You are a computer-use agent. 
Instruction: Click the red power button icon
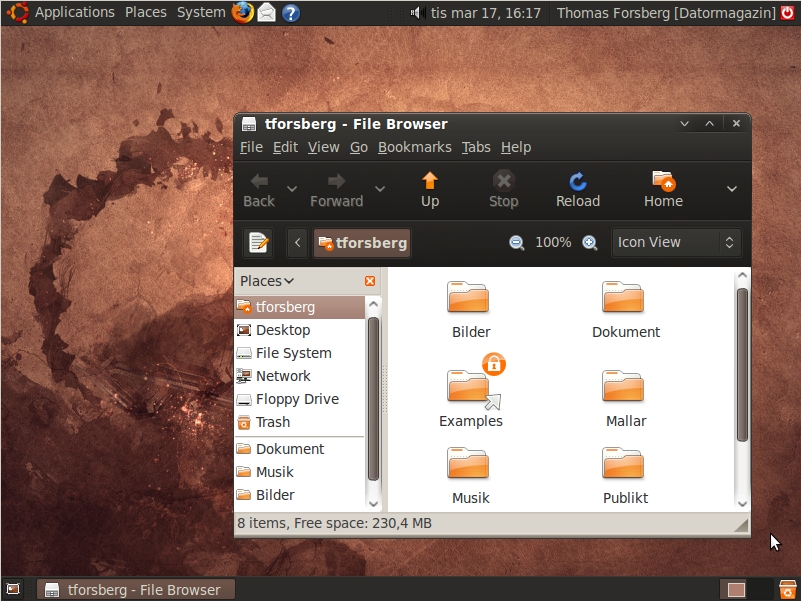[788, 12]
